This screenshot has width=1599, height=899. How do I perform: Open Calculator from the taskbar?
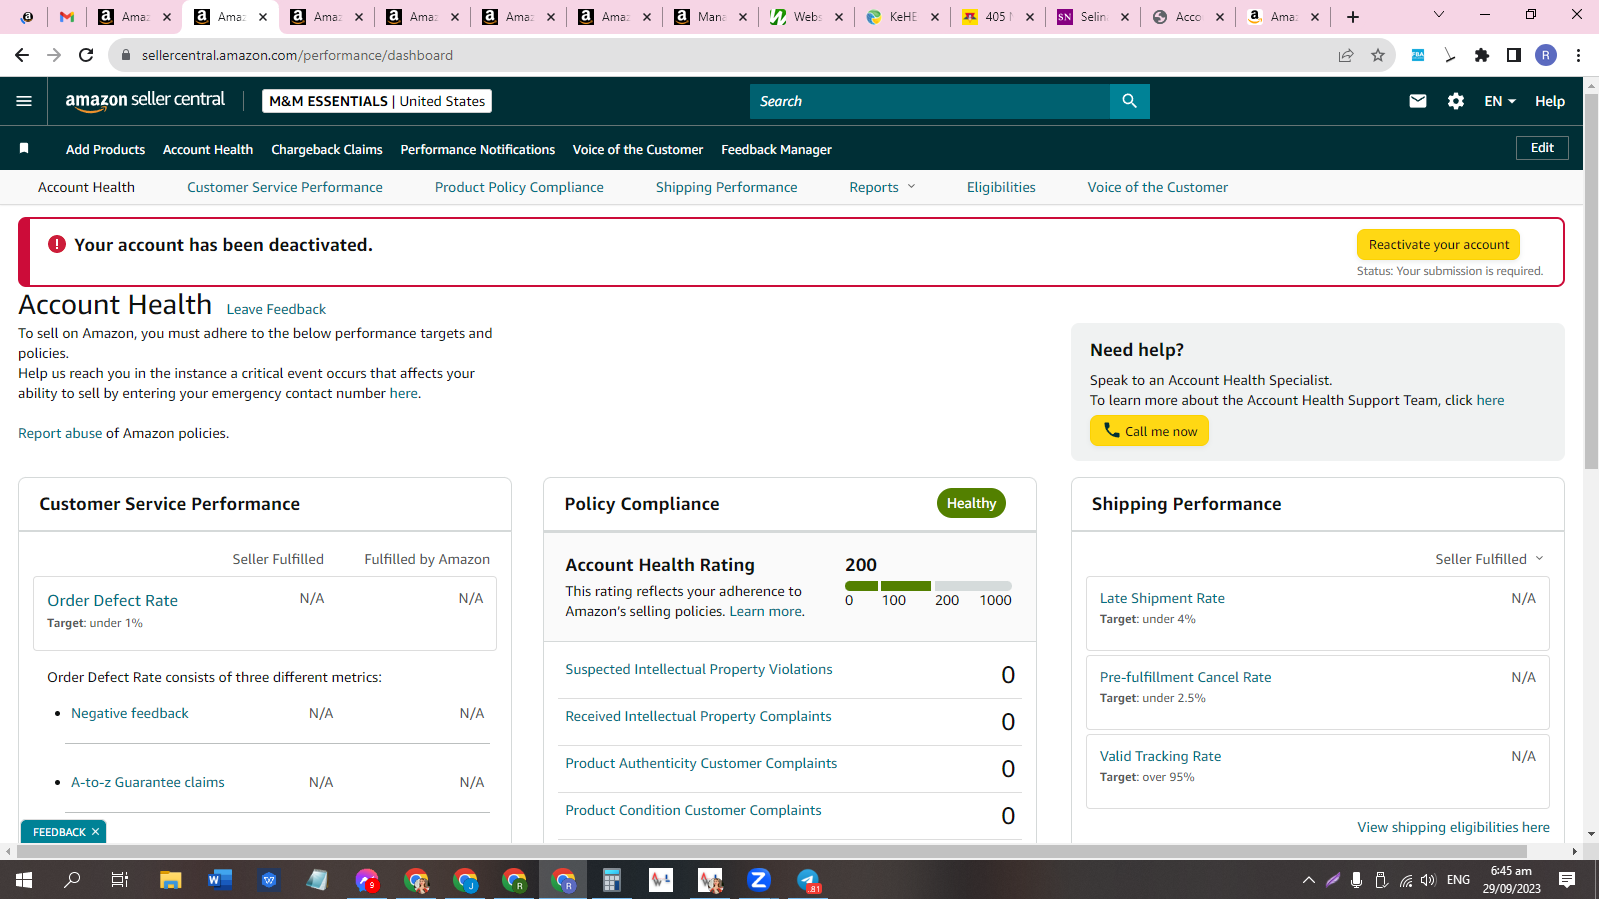pyautogui.click(x=612, y=880)
